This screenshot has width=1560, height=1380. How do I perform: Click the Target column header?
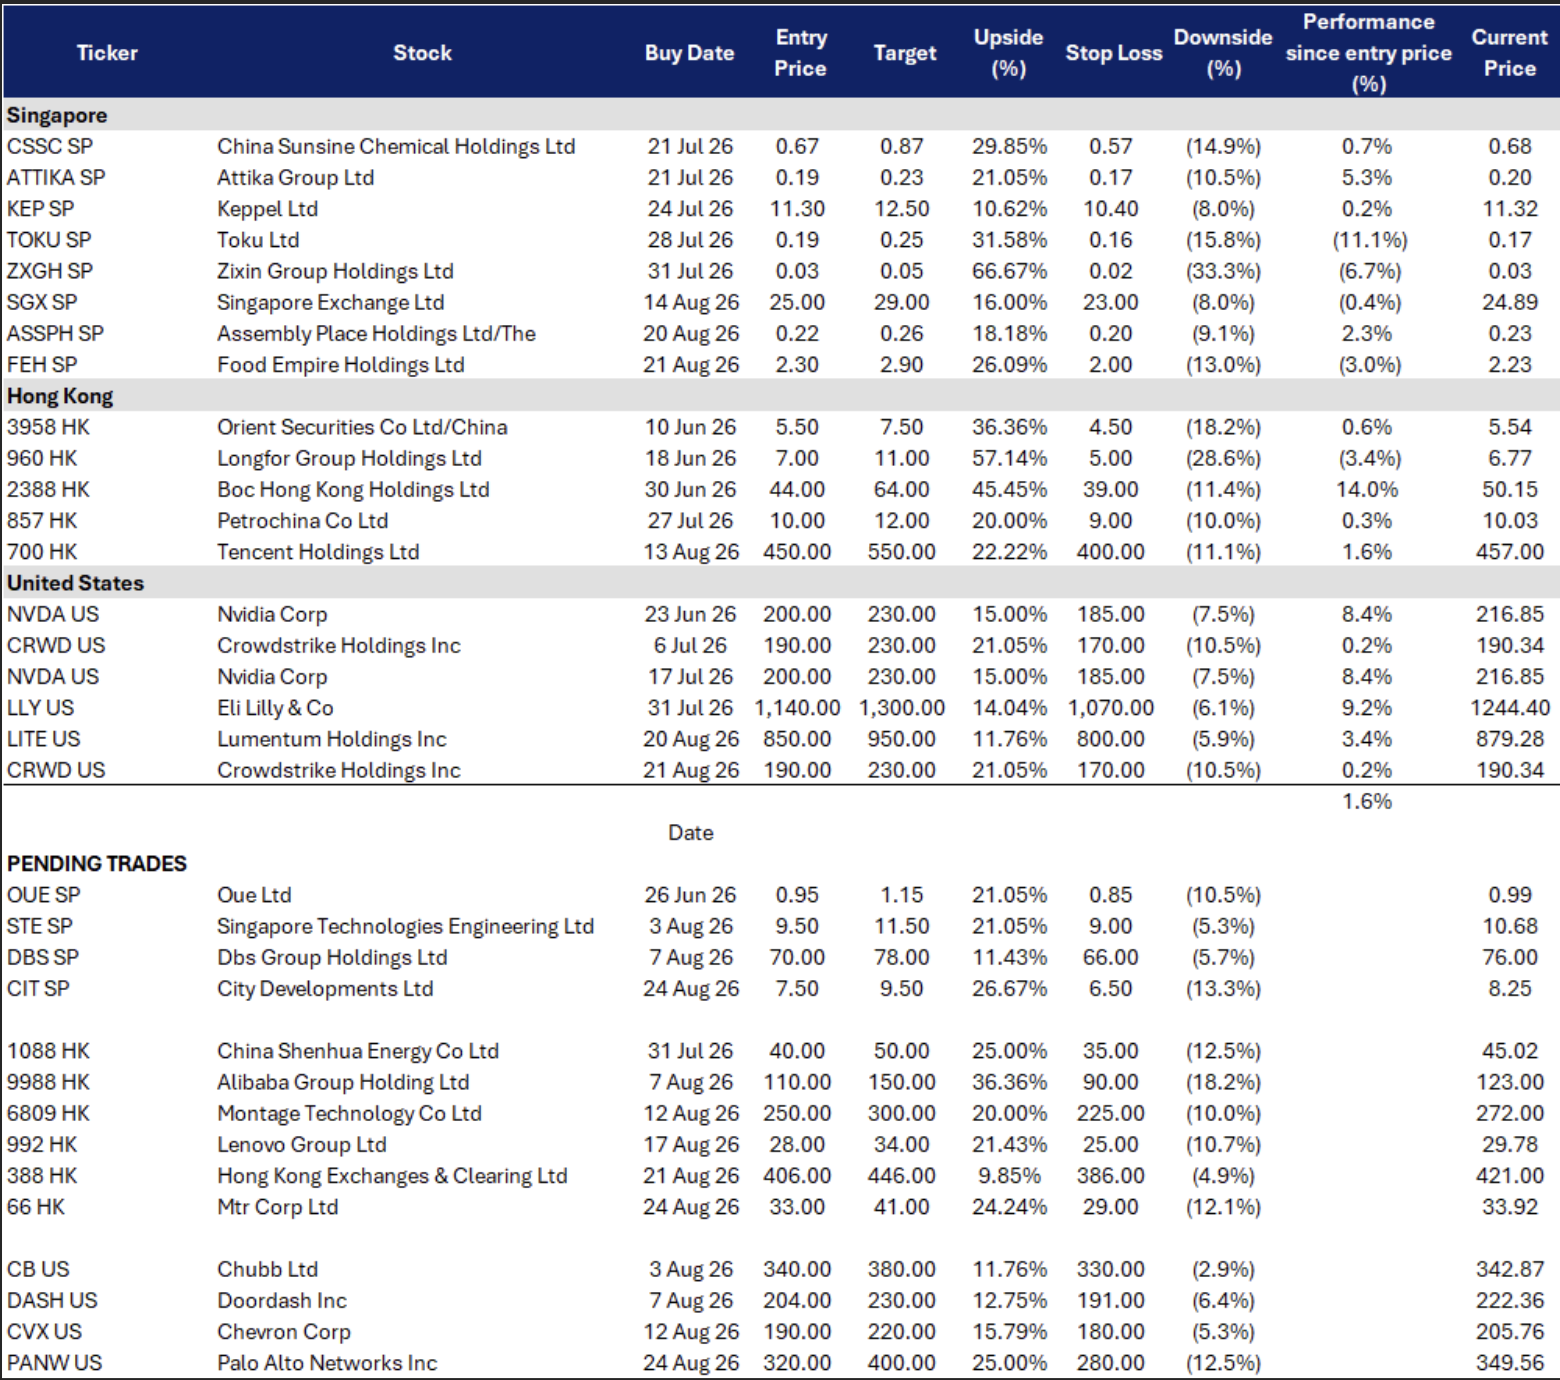904,53
